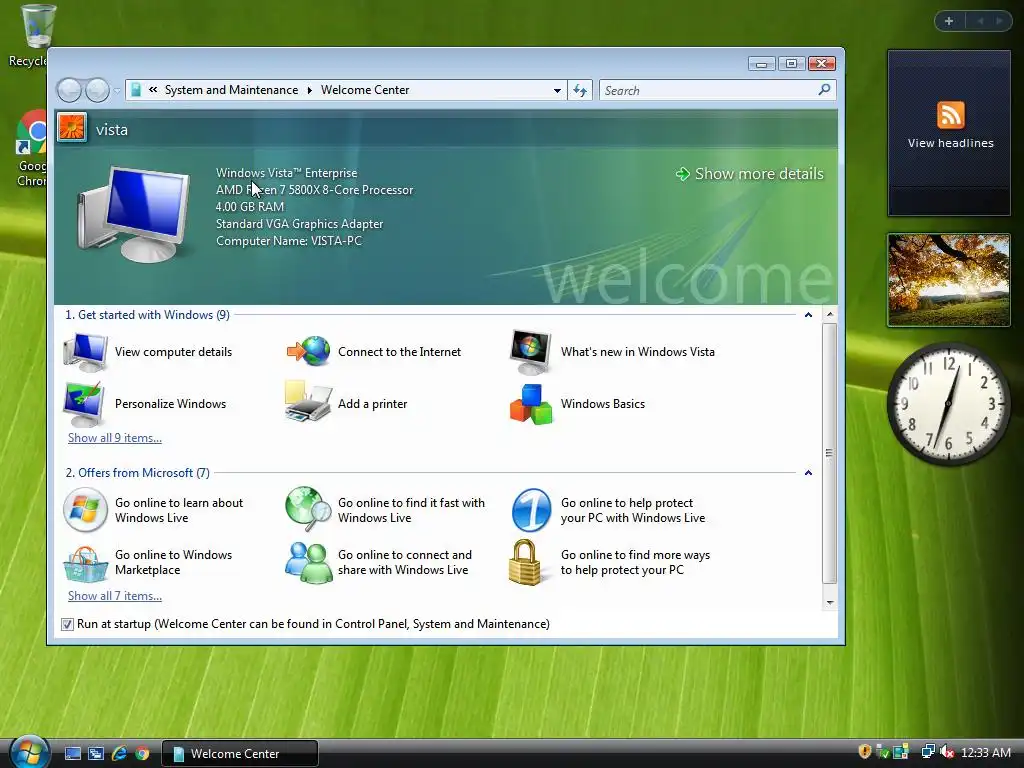Select the Personalize Windows icon
Viewport: 1024px width, 768px height.
coord(84,404)
